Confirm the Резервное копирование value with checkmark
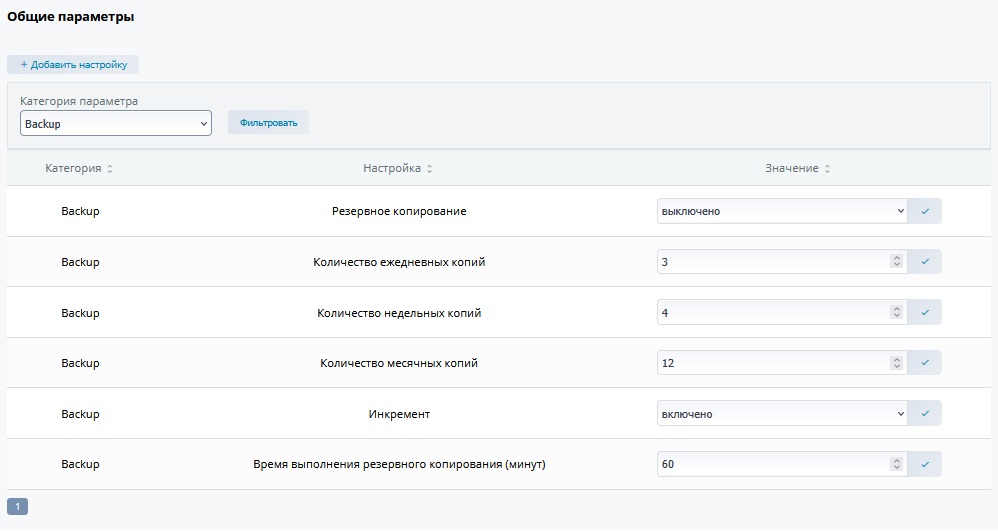 pyautogui.click(x=925, y=211)
